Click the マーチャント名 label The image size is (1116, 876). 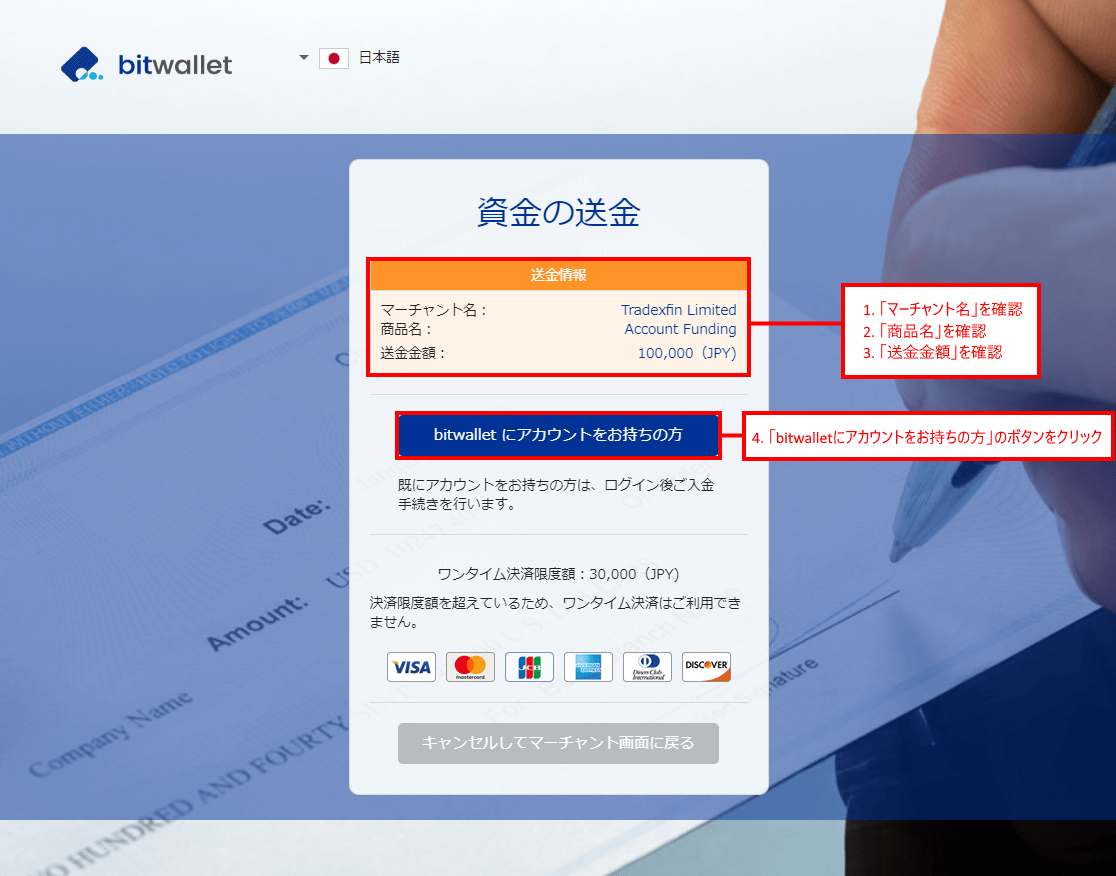[x=433, y=310]
